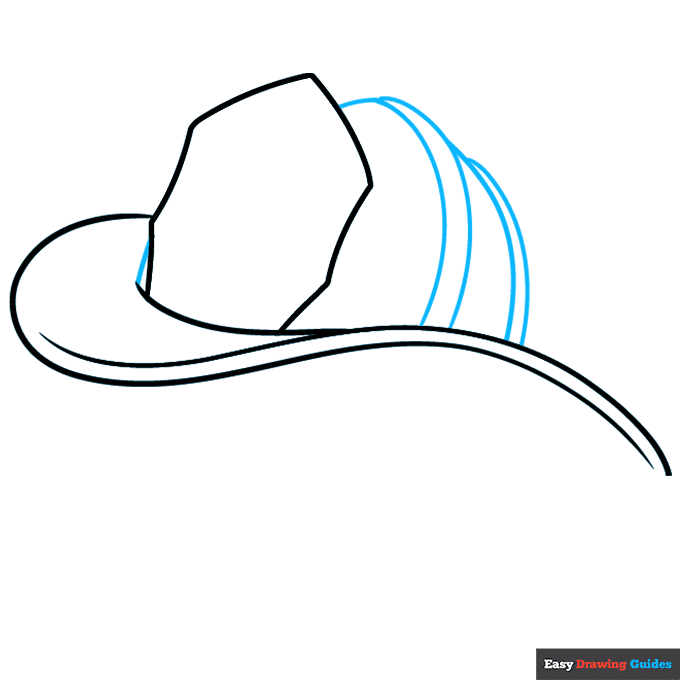This screenshot has width=680, height=680.
Task: Click the bottom point of the front shield
Action: tap(281, 329)
